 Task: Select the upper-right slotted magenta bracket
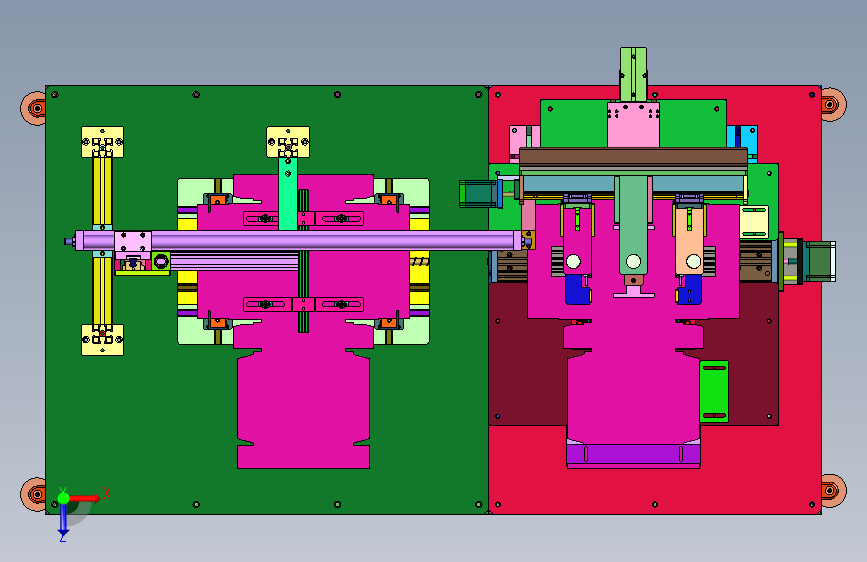click(x=340, y=218)
